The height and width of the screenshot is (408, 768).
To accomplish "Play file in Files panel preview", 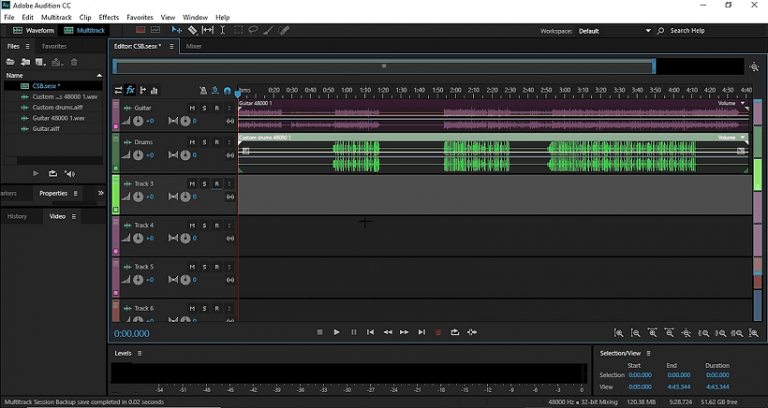I will click(36, 173).
